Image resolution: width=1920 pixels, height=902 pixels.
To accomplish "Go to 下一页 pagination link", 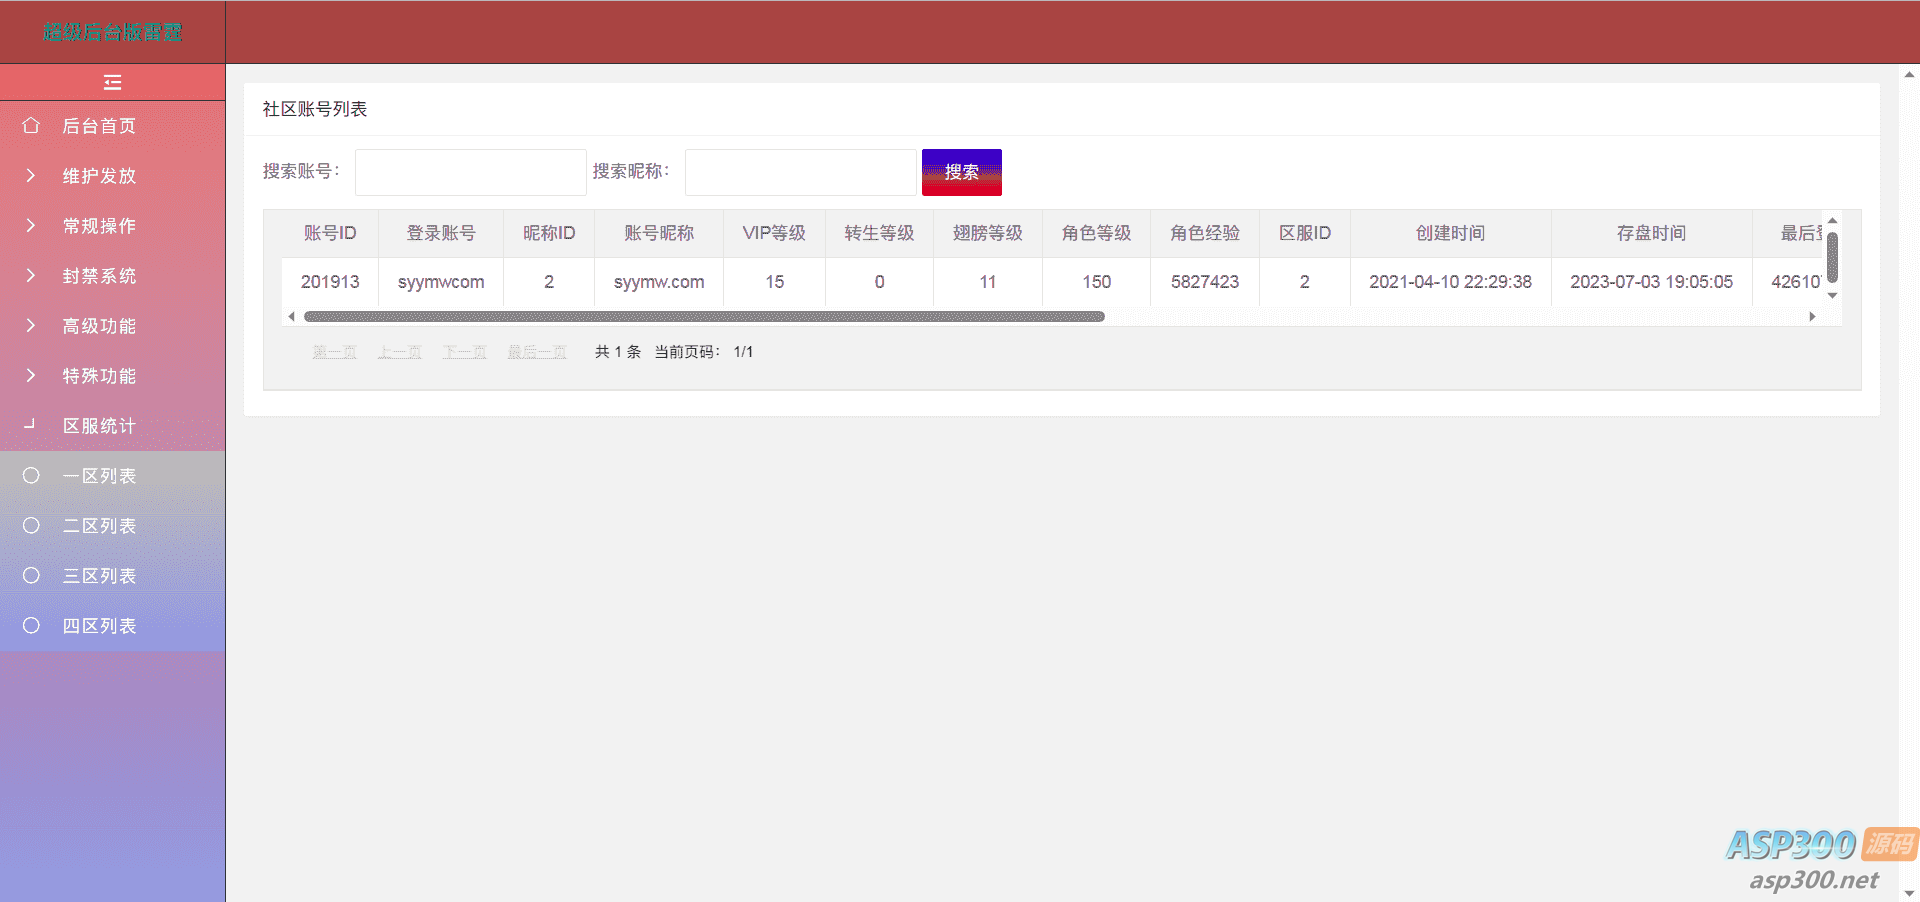I will pos(464,352).
